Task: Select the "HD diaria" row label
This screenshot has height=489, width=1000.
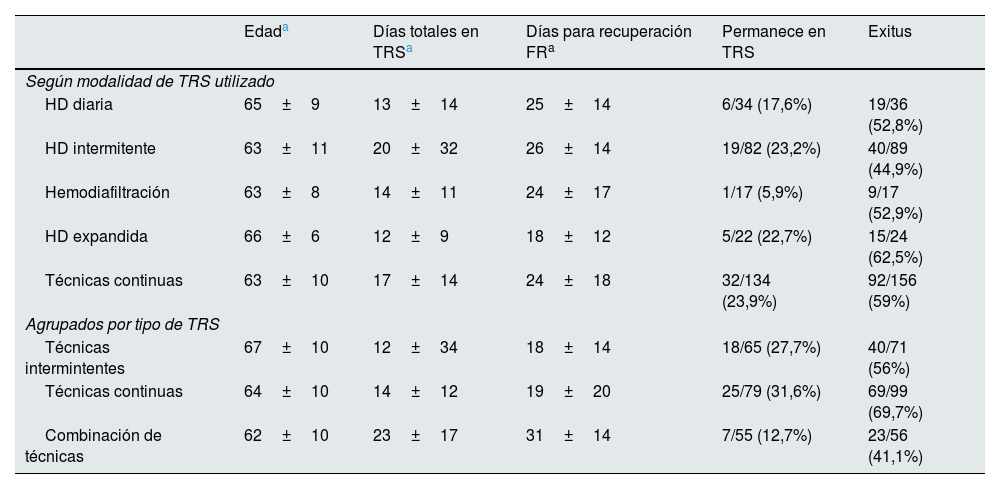Action: pyautogui.click(x=79, y=104)
